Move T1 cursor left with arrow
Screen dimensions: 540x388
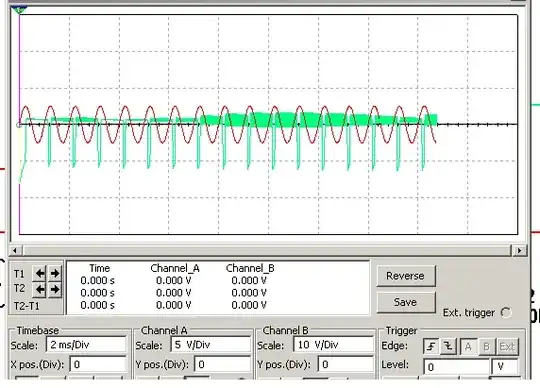pos(40,274)
